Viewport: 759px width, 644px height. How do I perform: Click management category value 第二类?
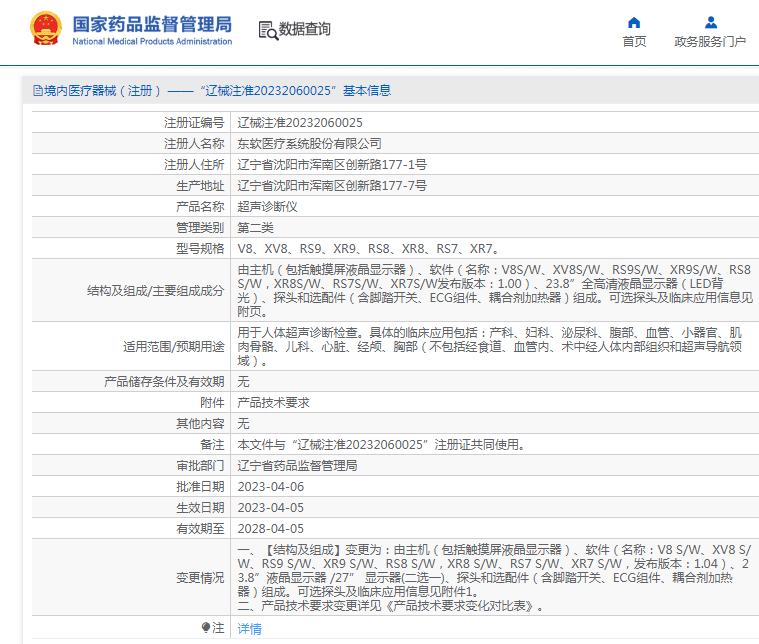[x=255, y=228]
